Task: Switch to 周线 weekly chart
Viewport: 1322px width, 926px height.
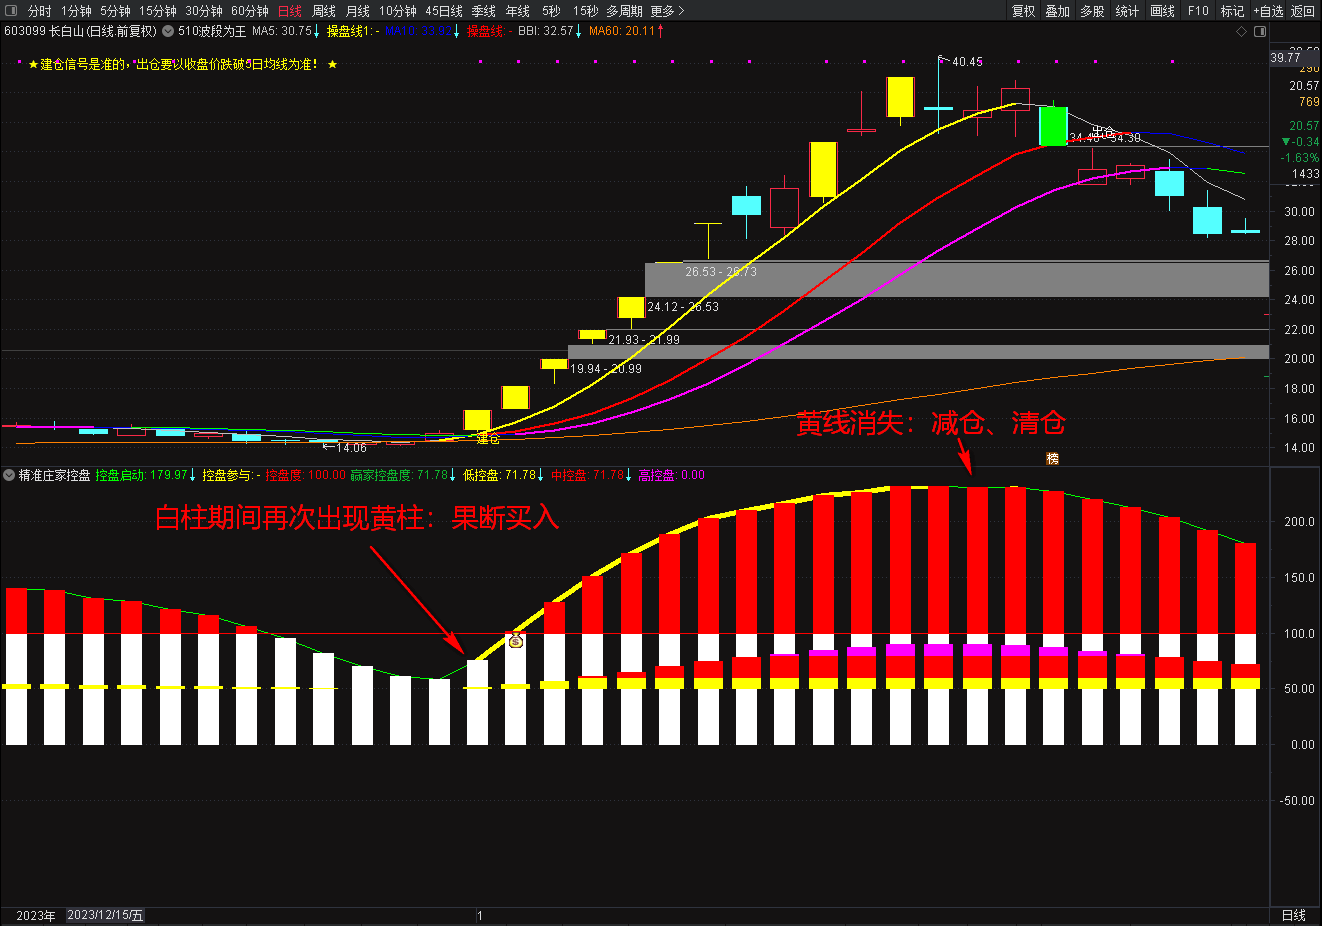Action: pos(324,11)
